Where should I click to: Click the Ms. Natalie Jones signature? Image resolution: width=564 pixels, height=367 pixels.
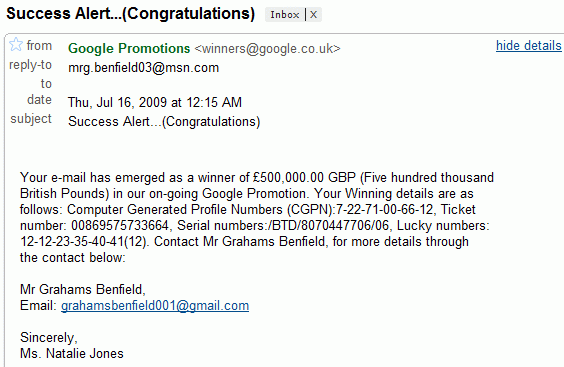pos(72,353)
